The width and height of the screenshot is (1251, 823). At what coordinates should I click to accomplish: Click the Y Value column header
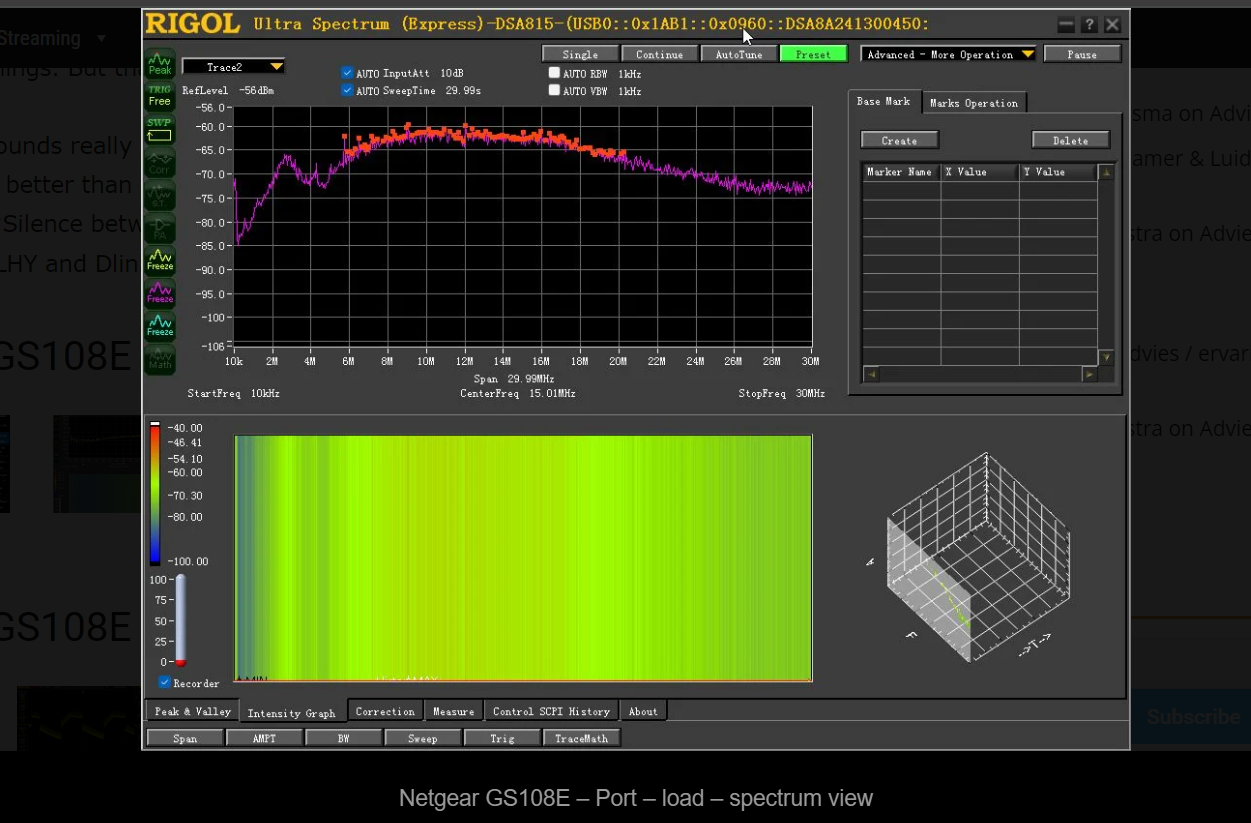tap(1058, 172)
